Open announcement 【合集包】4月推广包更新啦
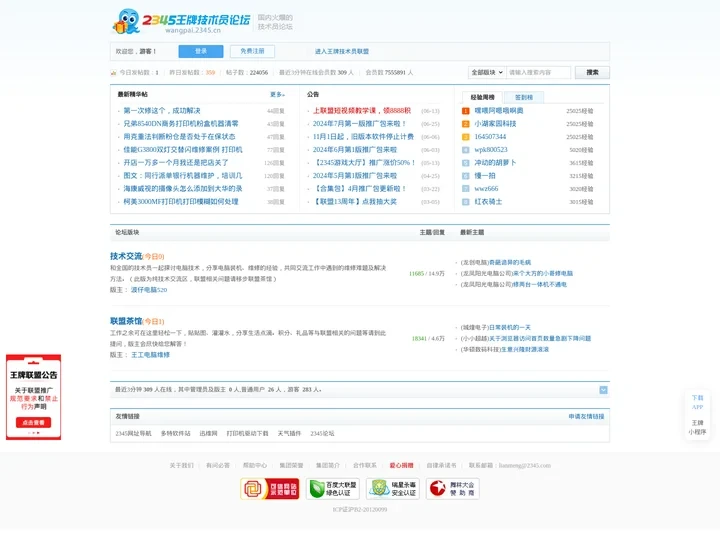Screen dimensions: 720x540 [x=360, y=188]
